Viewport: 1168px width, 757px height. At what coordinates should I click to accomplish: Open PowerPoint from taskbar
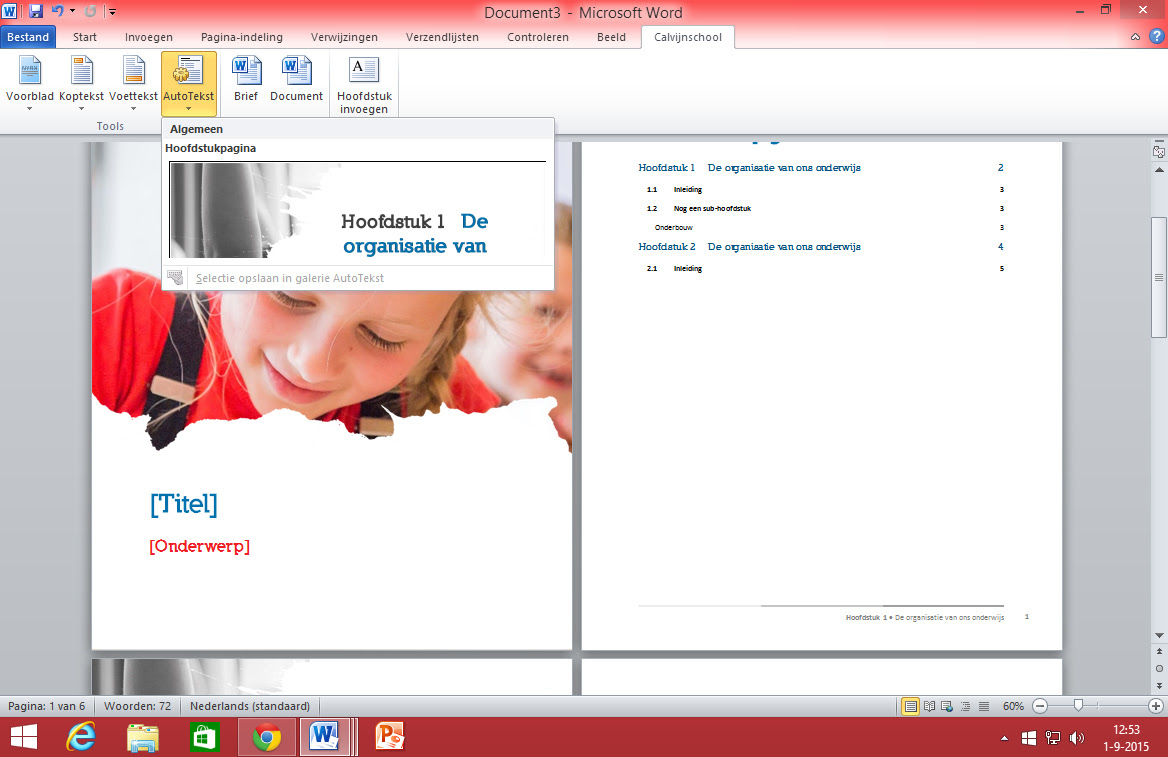389,738
